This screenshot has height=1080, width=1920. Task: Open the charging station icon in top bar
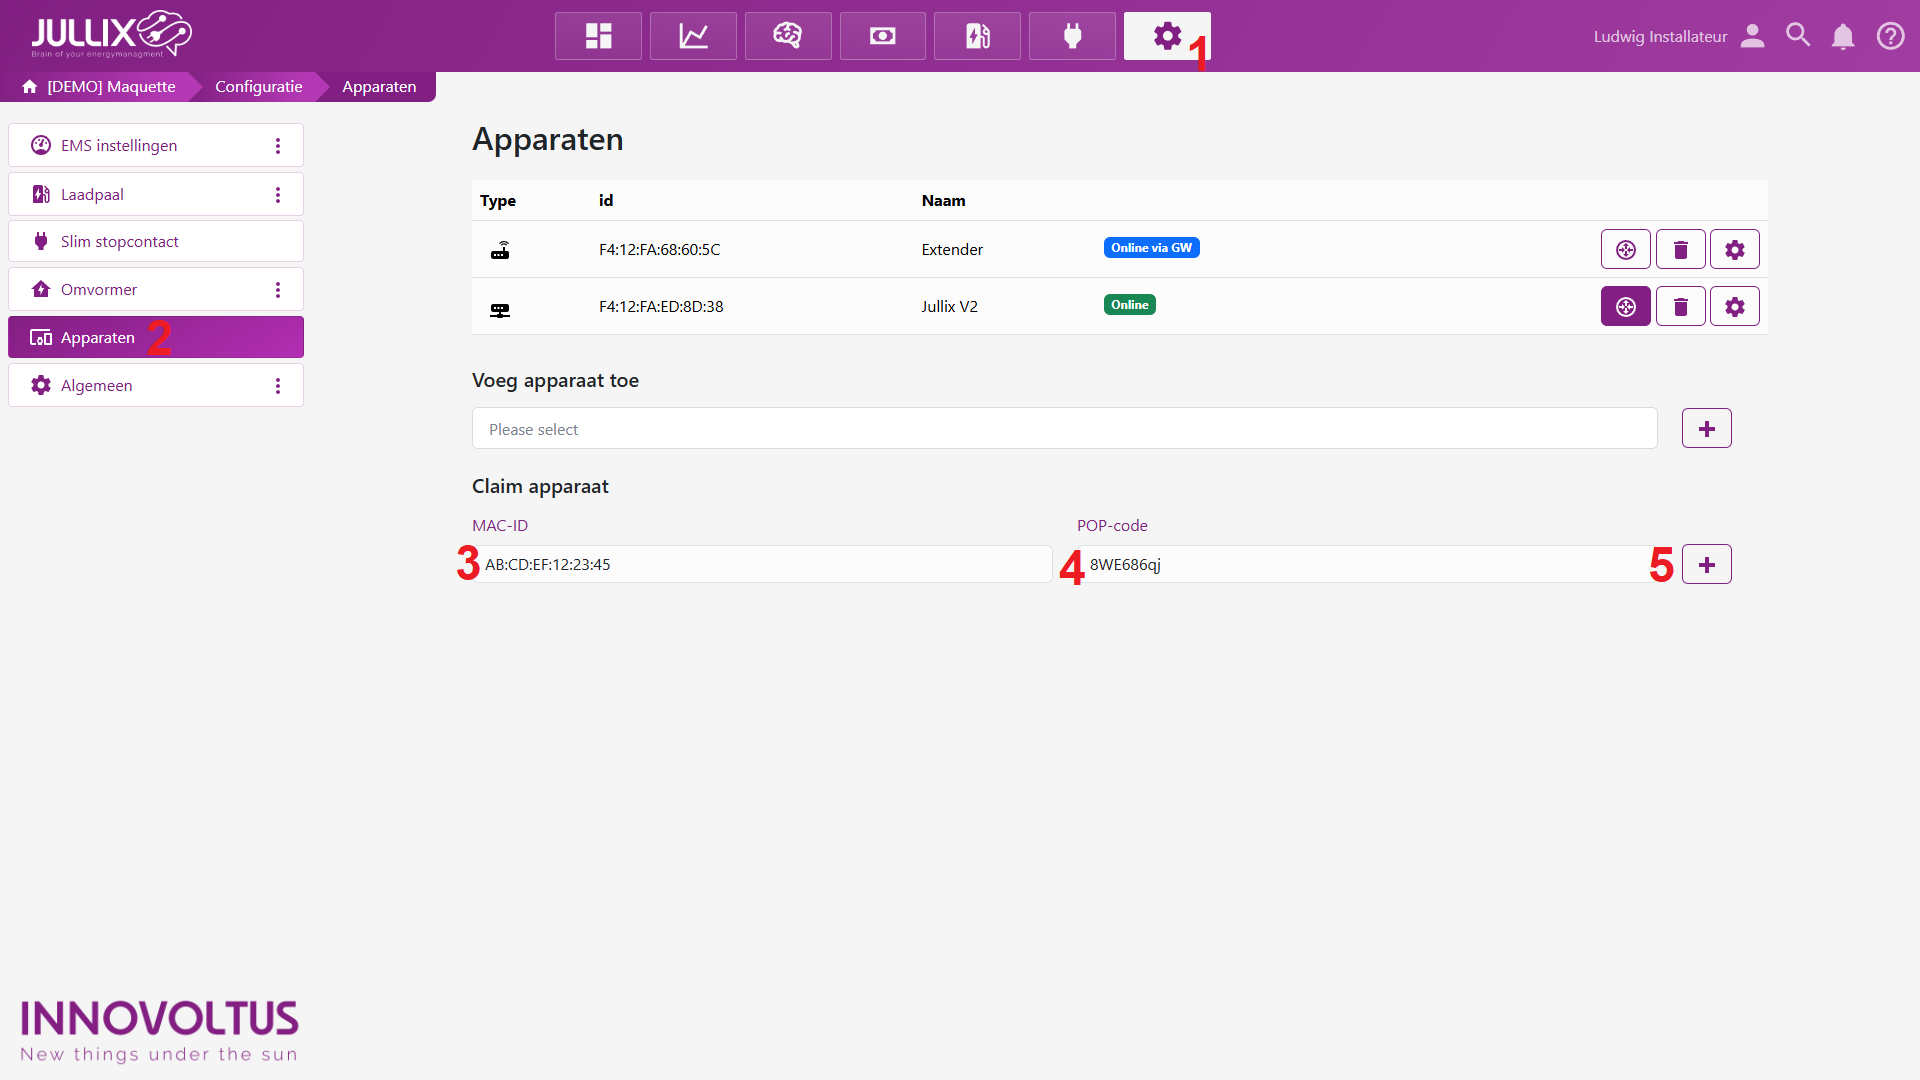[x=977, y=36]
